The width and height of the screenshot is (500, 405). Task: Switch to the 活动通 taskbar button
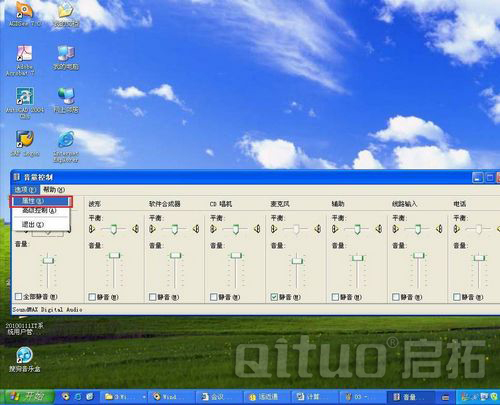coord(267,397)
